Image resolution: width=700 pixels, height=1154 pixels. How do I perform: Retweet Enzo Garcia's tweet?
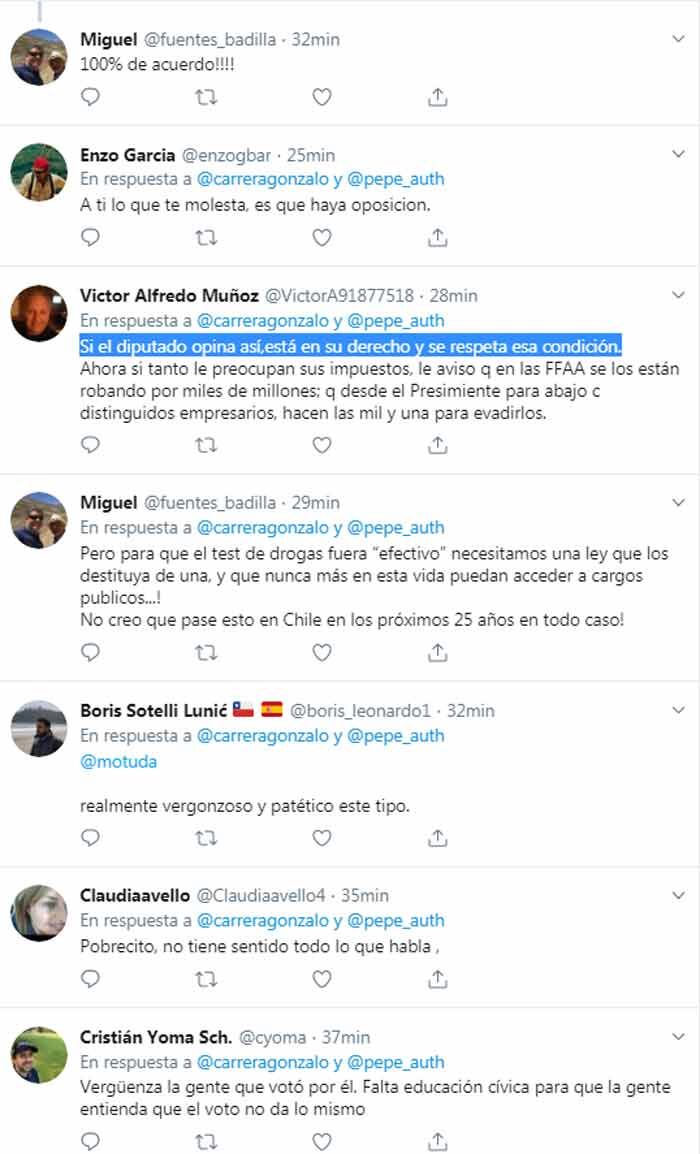(x=206, y=237)
